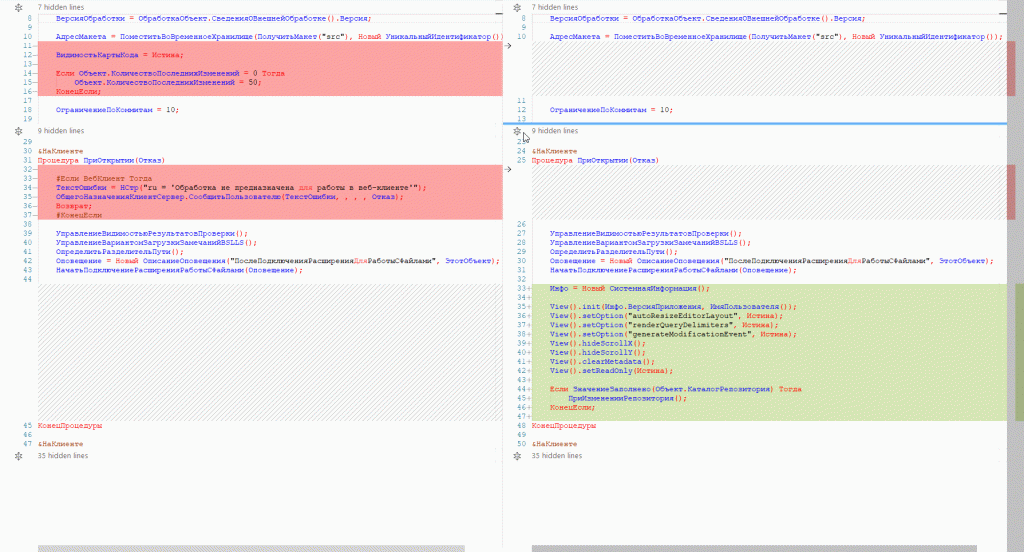This screenshot has height=552, width=1024.
Task: Click the '7 hidden lines' label in left pane
Action: click(61, 7)
